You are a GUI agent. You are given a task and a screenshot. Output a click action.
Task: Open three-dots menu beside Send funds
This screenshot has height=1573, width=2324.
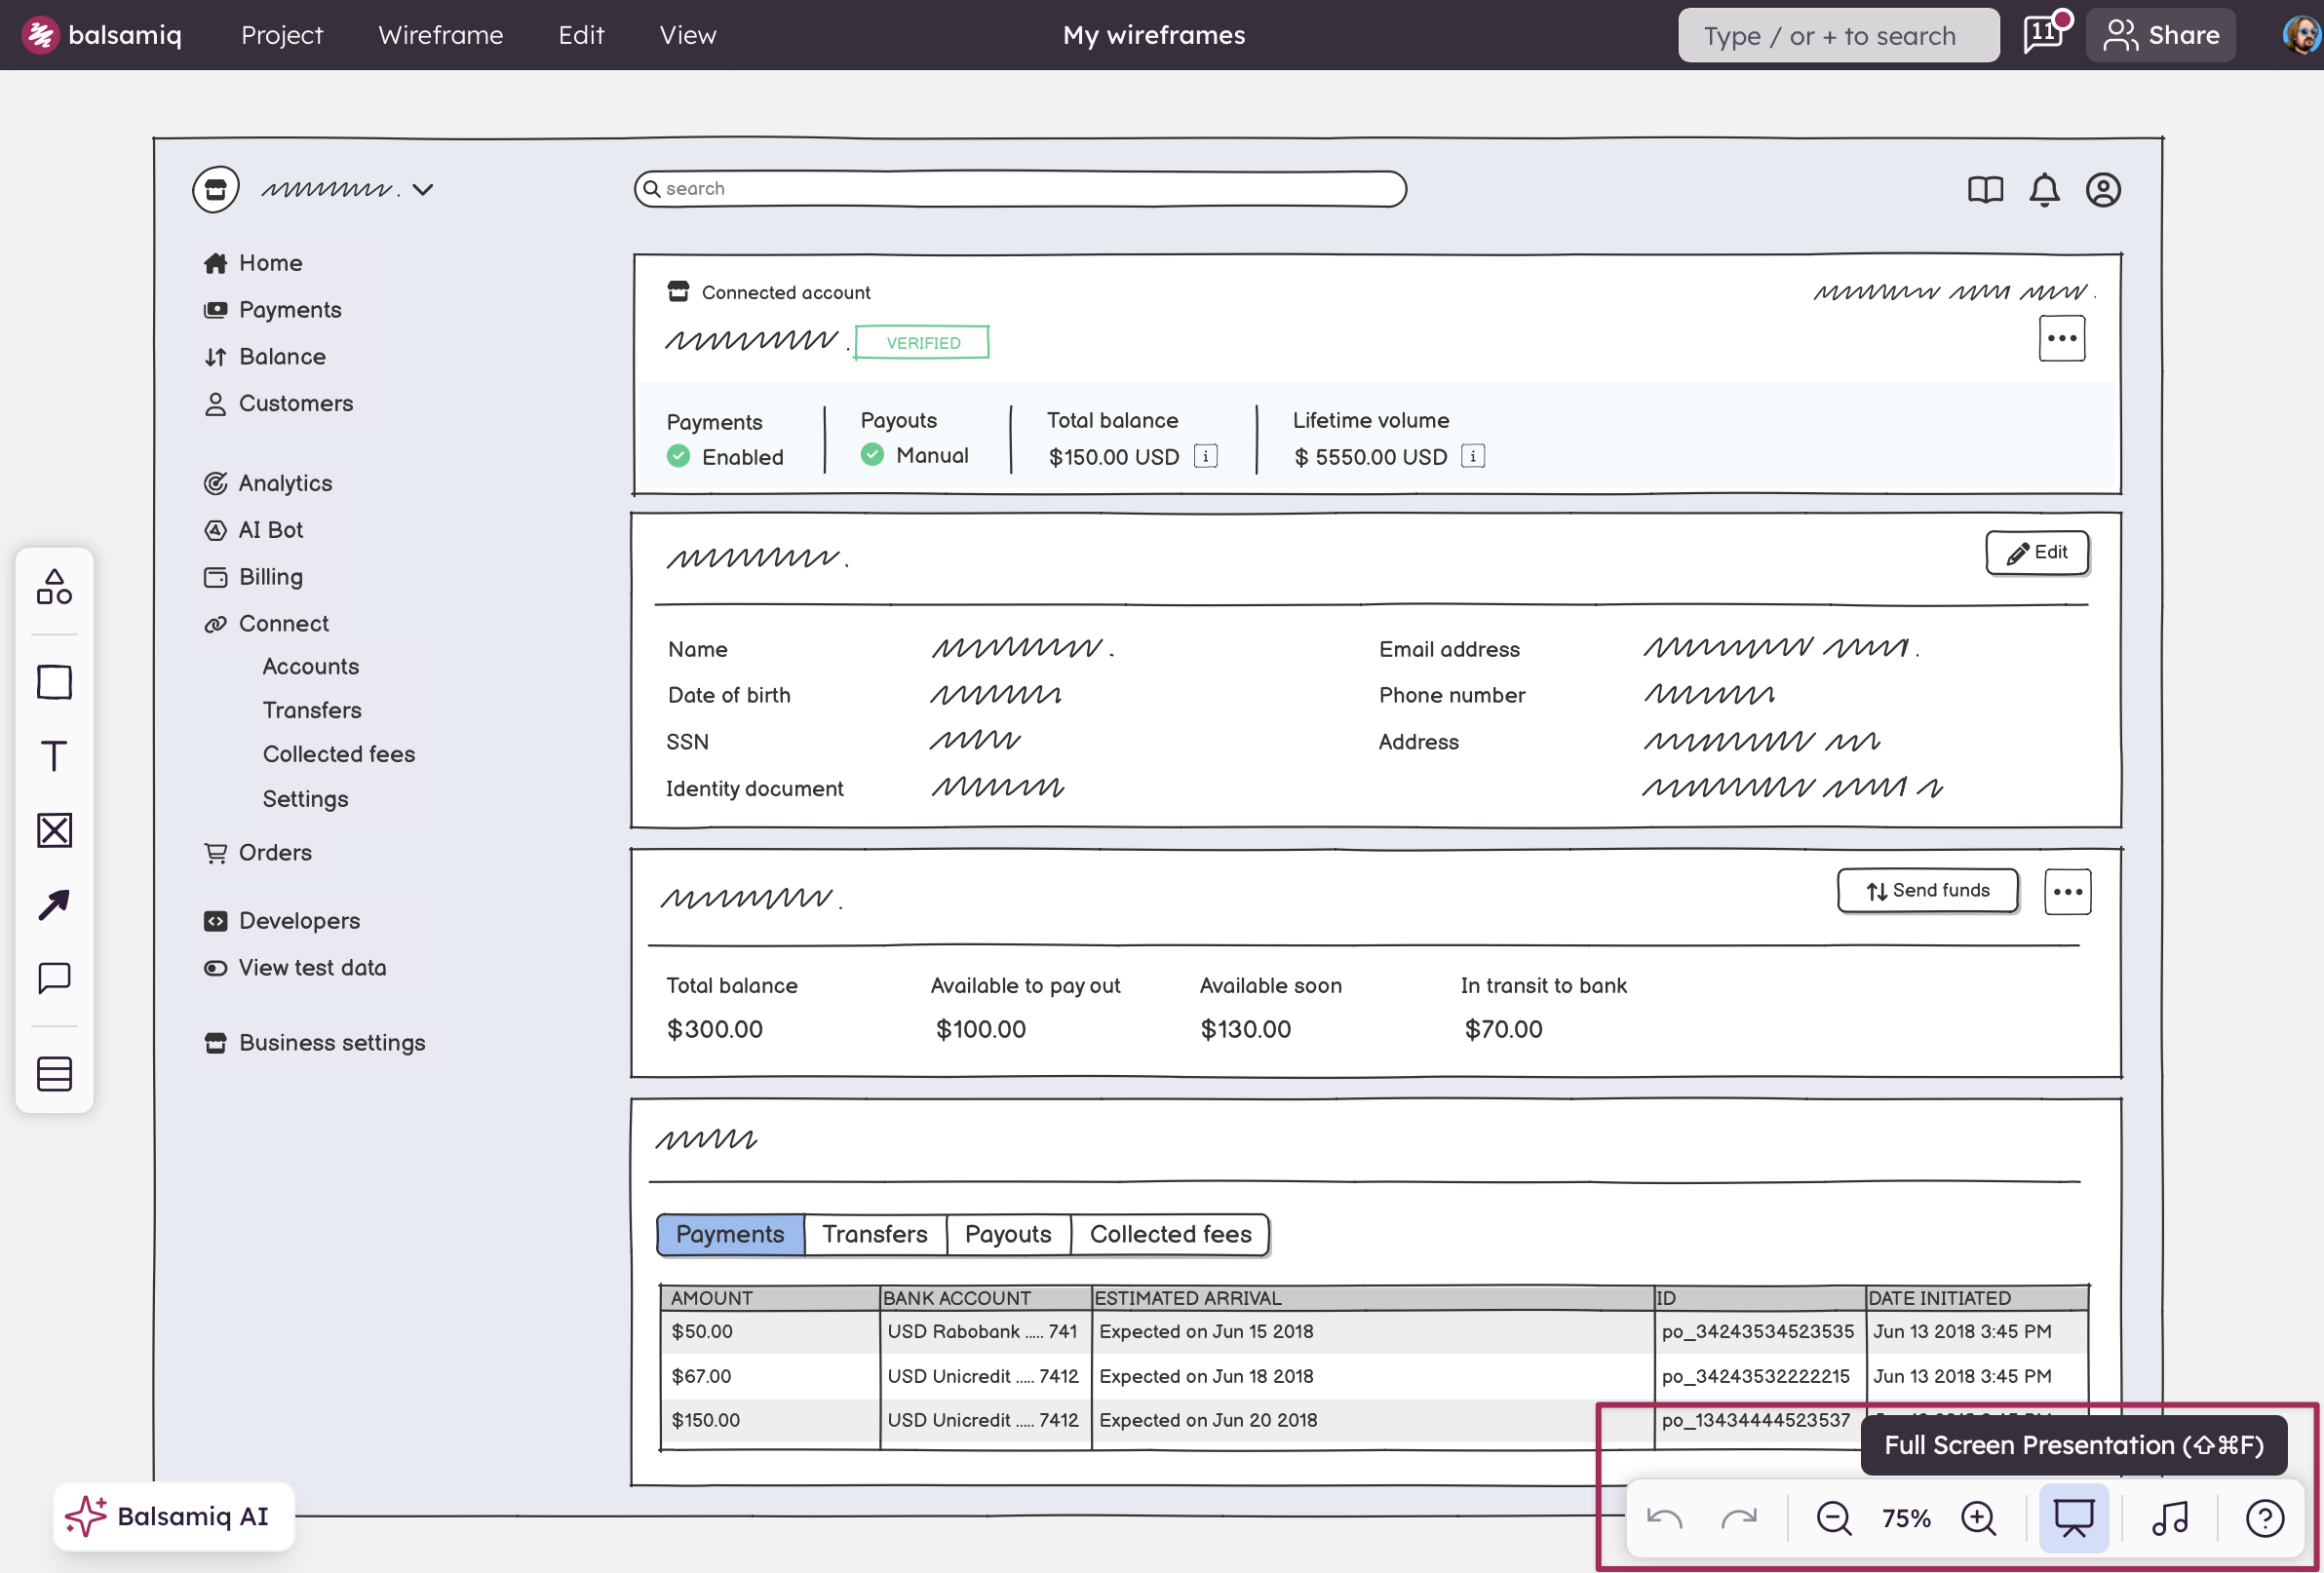[x=2068, y=892]
